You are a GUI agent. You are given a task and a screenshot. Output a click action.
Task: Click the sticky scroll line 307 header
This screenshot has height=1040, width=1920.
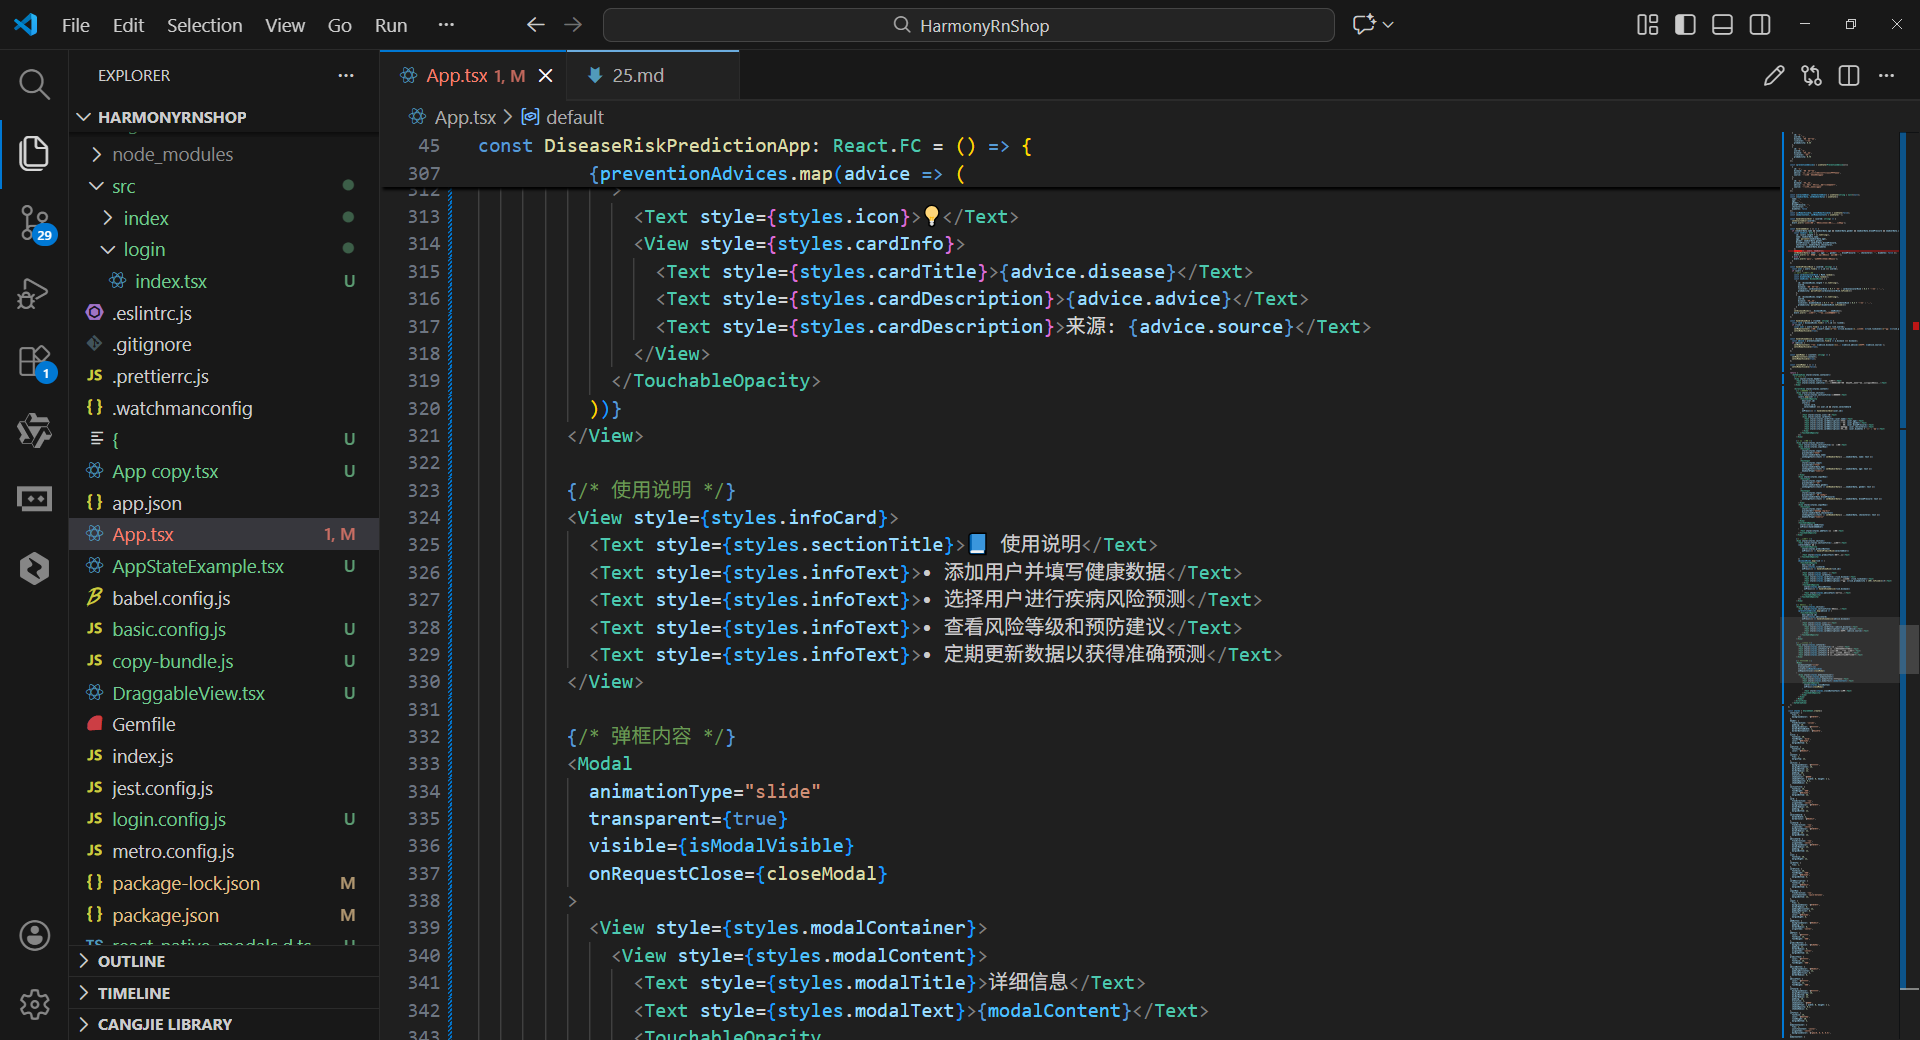tap(1080, 173)
